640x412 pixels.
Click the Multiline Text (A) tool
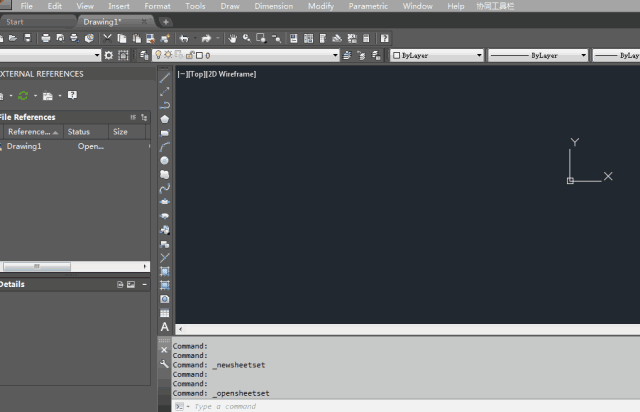tap(165, 327)
